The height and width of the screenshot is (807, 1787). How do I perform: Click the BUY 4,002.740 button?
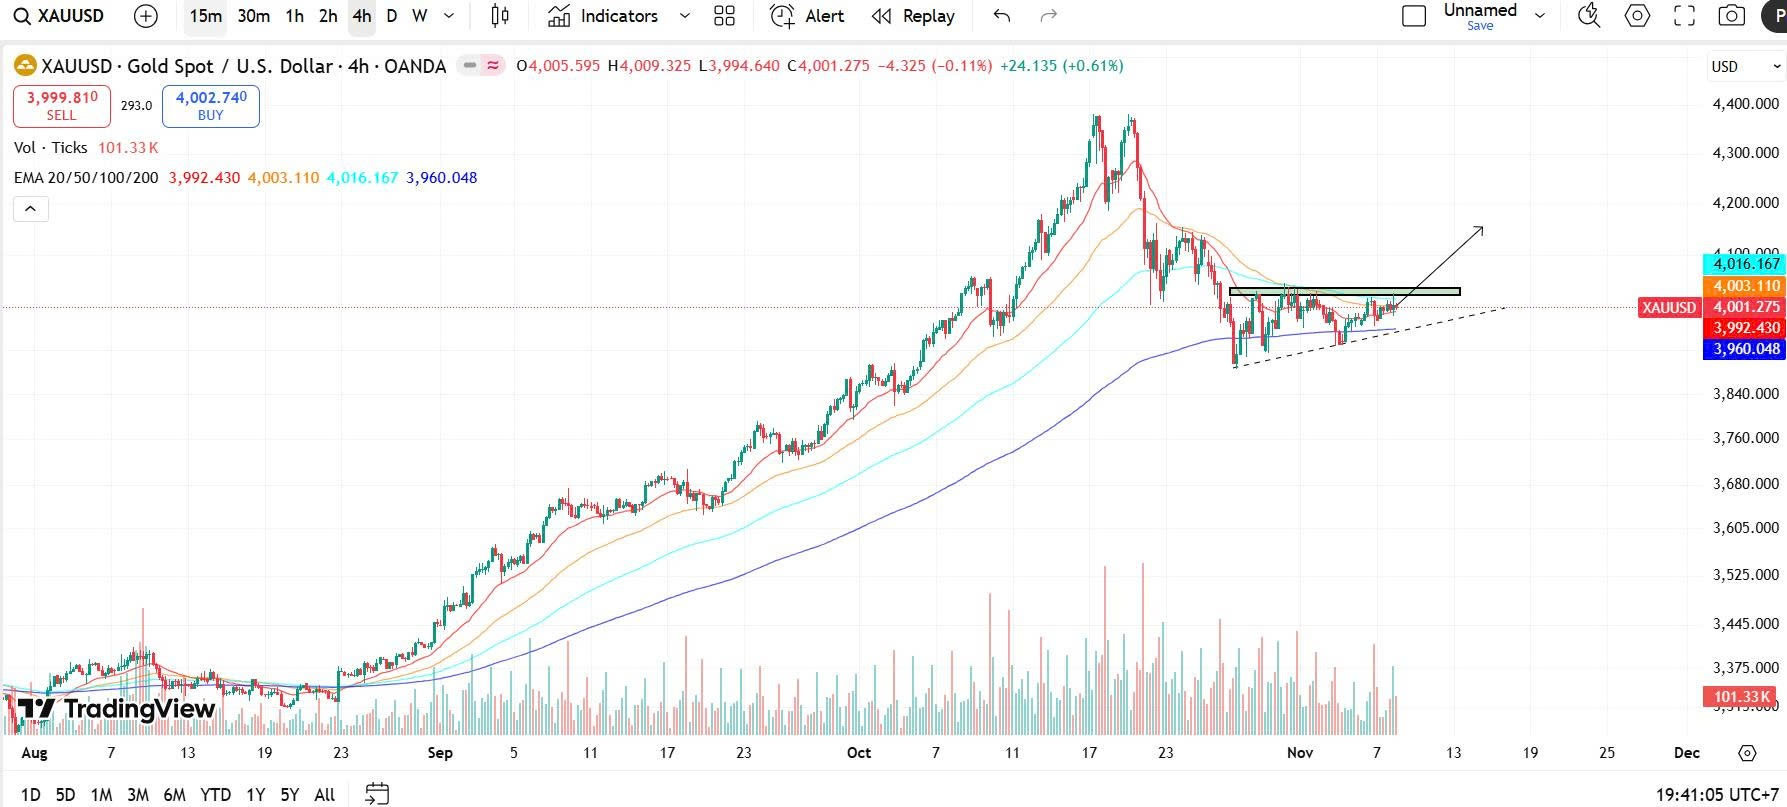(x=210, y=106)
